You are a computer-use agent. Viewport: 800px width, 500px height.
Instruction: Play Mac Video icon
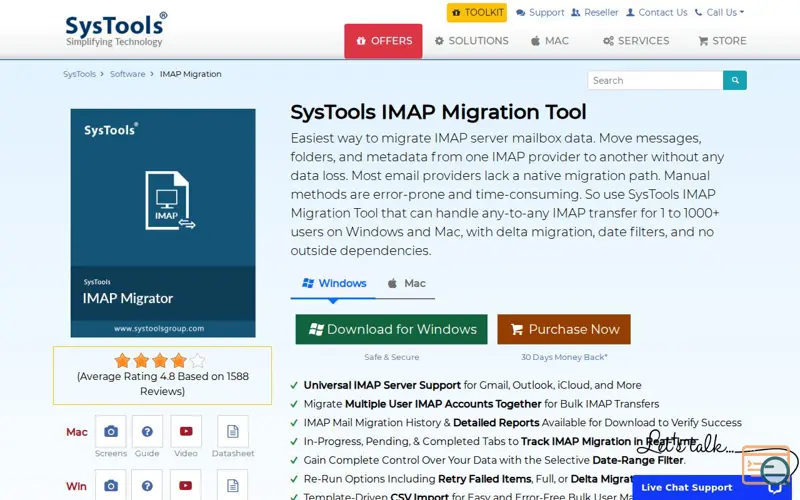[x=186, y=432]
